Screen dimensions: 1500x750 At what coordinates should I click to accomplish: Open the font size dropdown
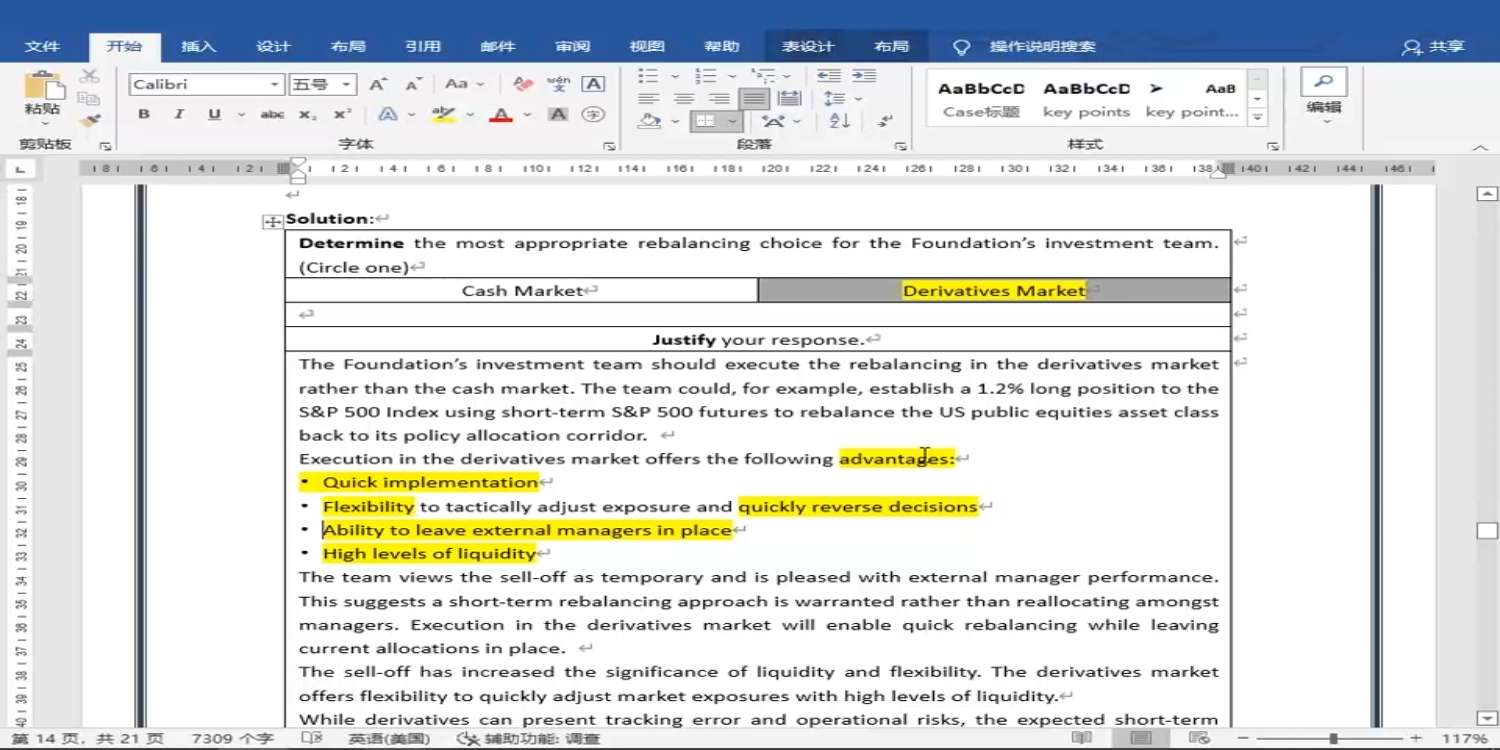tap(322, 84)
